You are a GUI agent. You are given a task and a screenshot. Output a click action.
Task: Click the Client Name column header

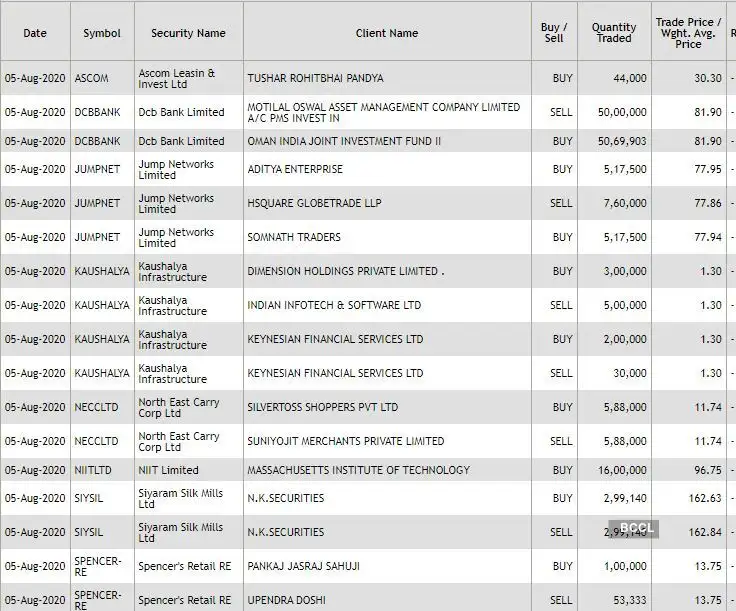coord(387,33)
